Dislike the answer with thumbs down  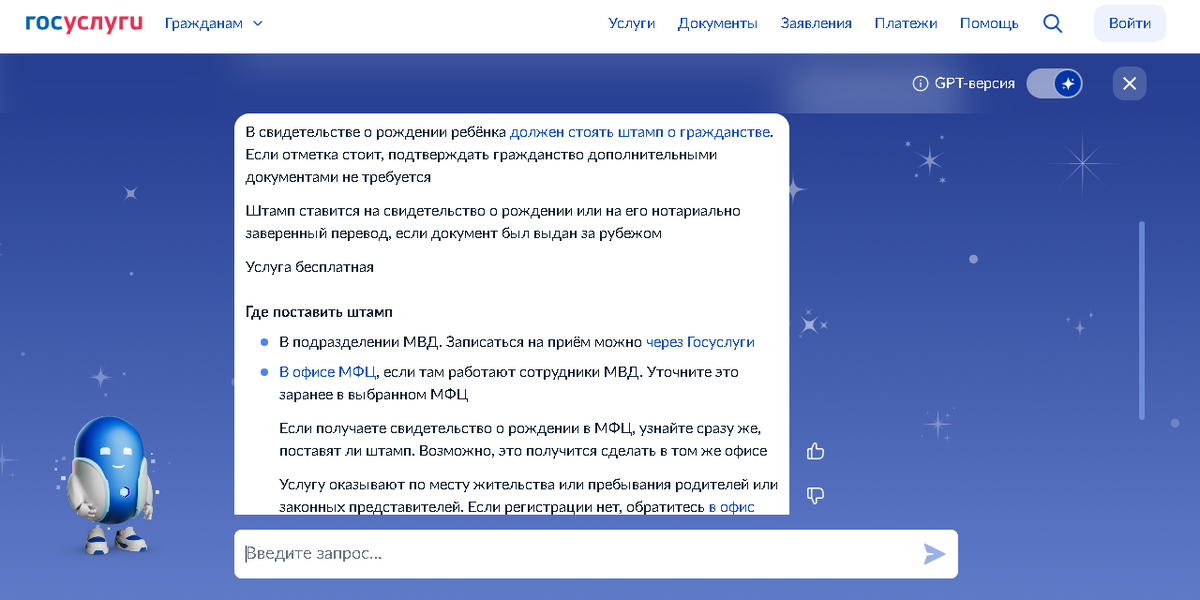[x=815, y=495]
